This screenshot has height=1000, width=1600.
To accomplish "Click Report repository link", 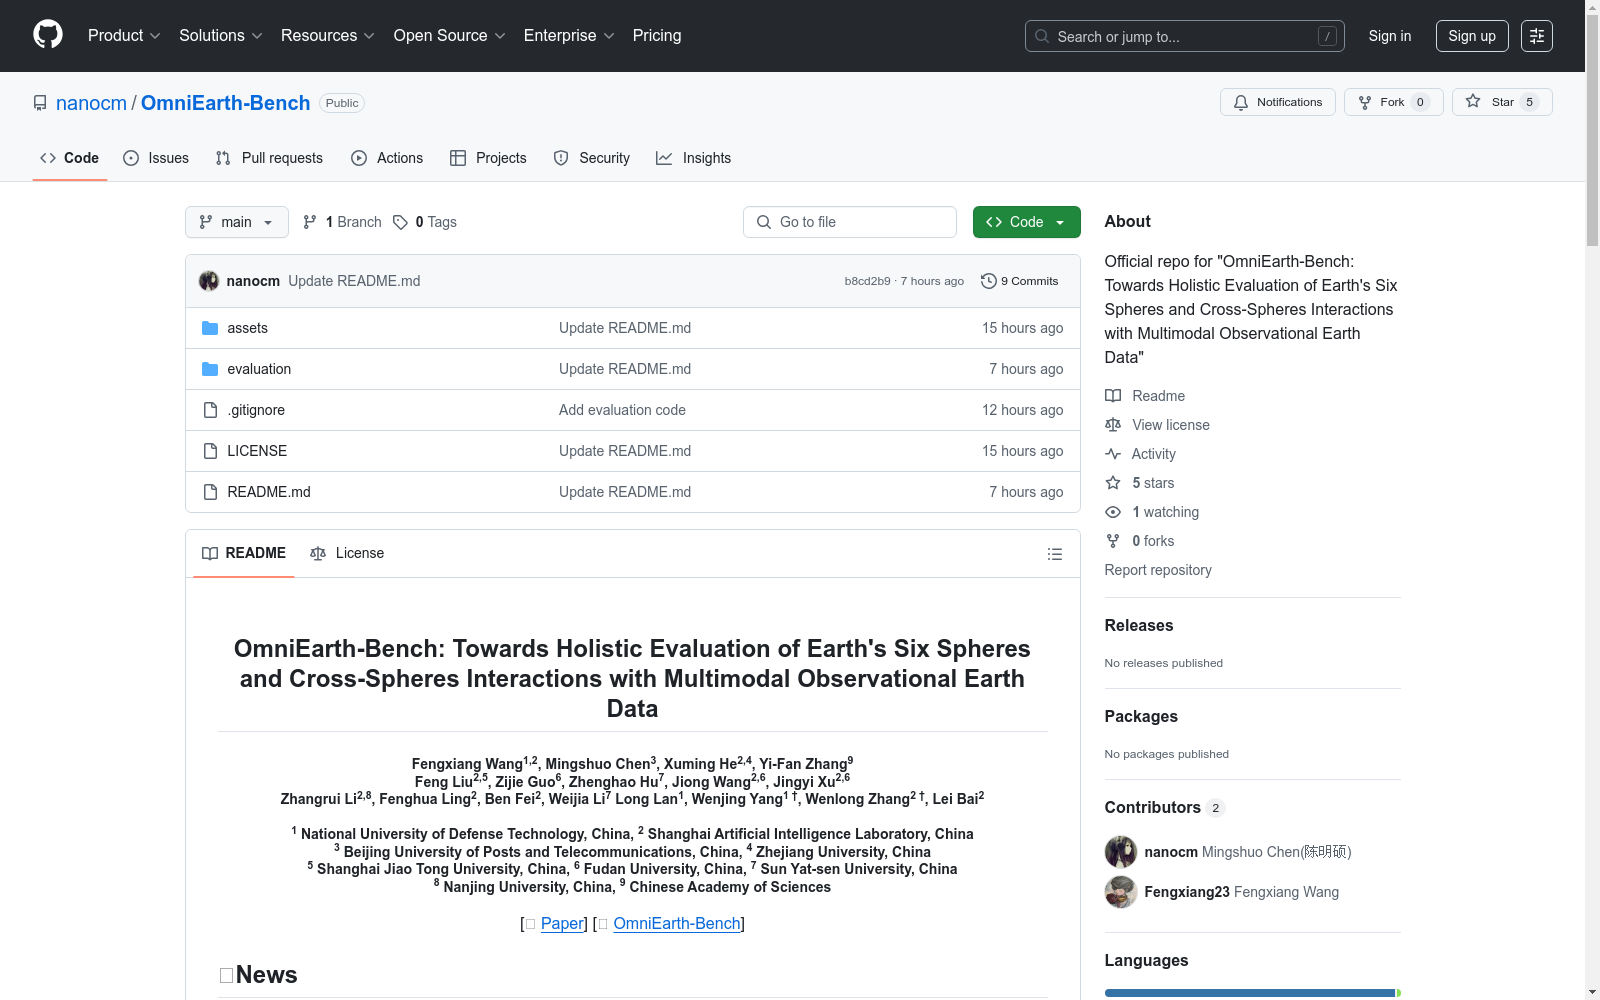I will [1158, 570].
